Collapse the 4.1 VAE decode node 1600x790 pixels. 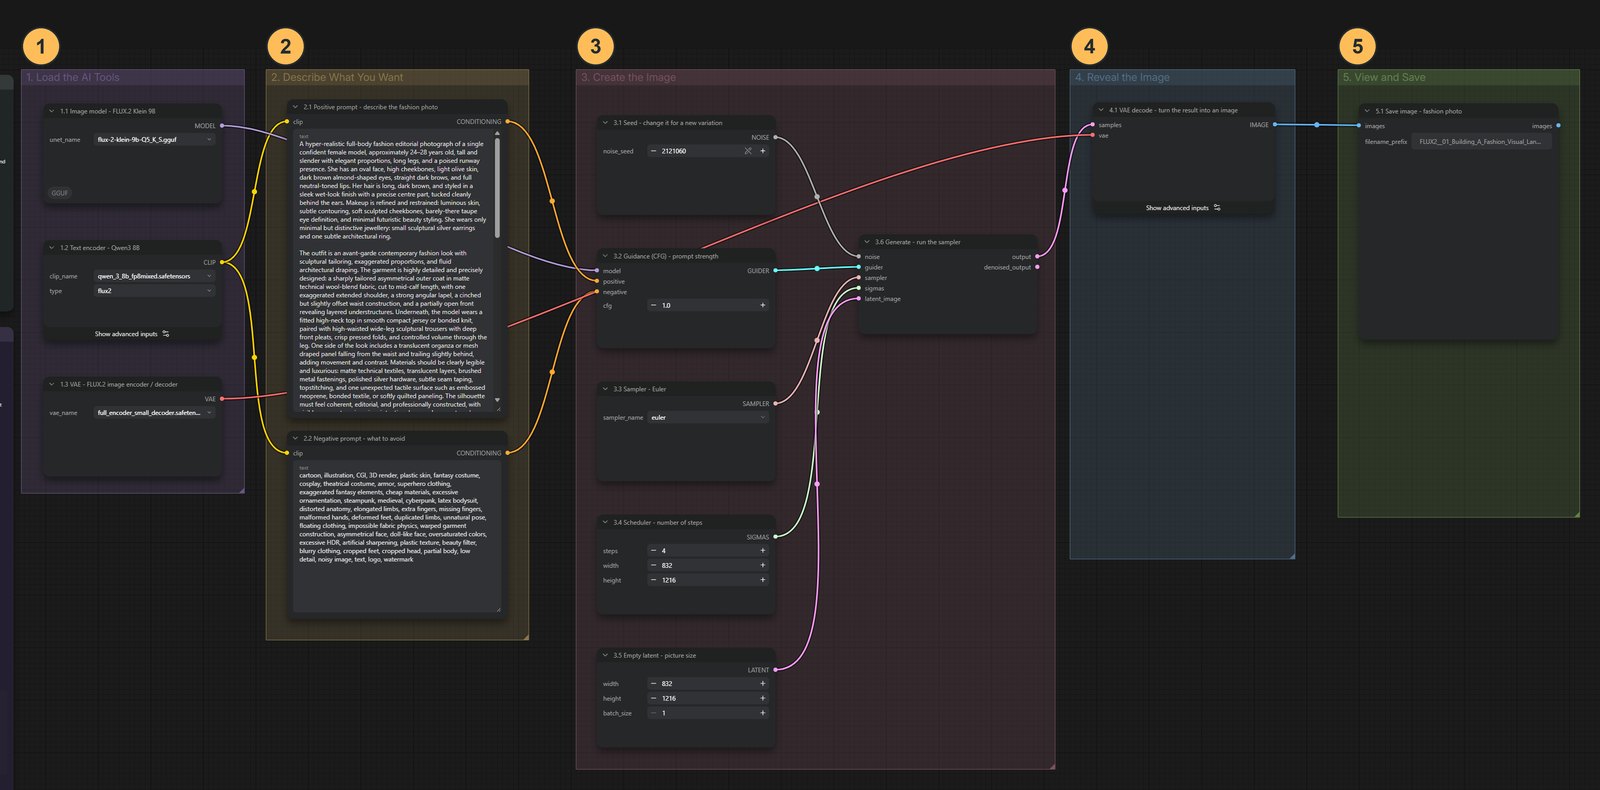[x=1101, y=110]
